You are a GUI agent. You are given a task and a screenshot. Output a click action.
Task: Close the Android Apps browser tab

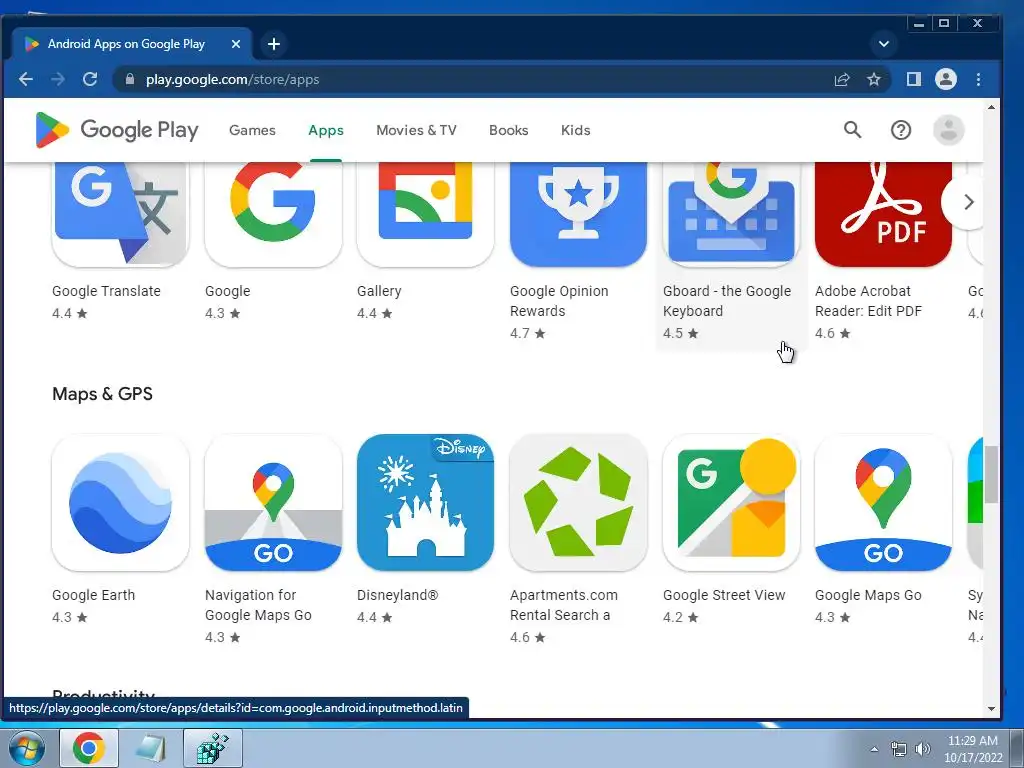point(236,44)
